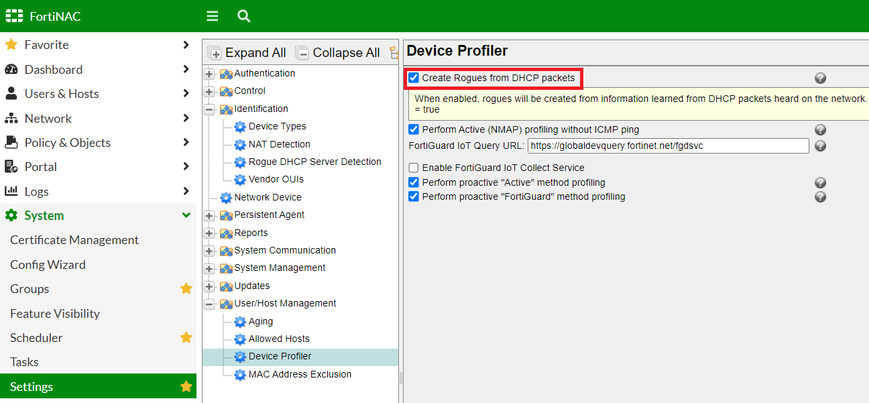Toggle Perform Active (NMAP) profiling checkbox

pos(414,130)
